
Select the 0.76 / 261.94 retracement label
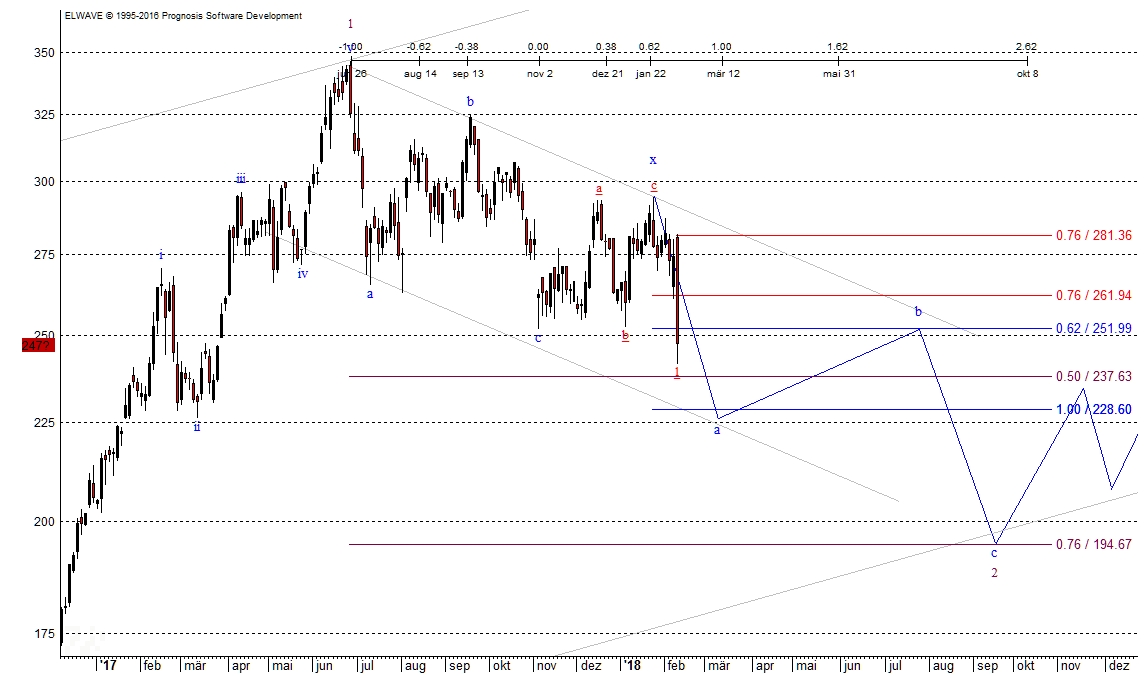coord(1092,294)
